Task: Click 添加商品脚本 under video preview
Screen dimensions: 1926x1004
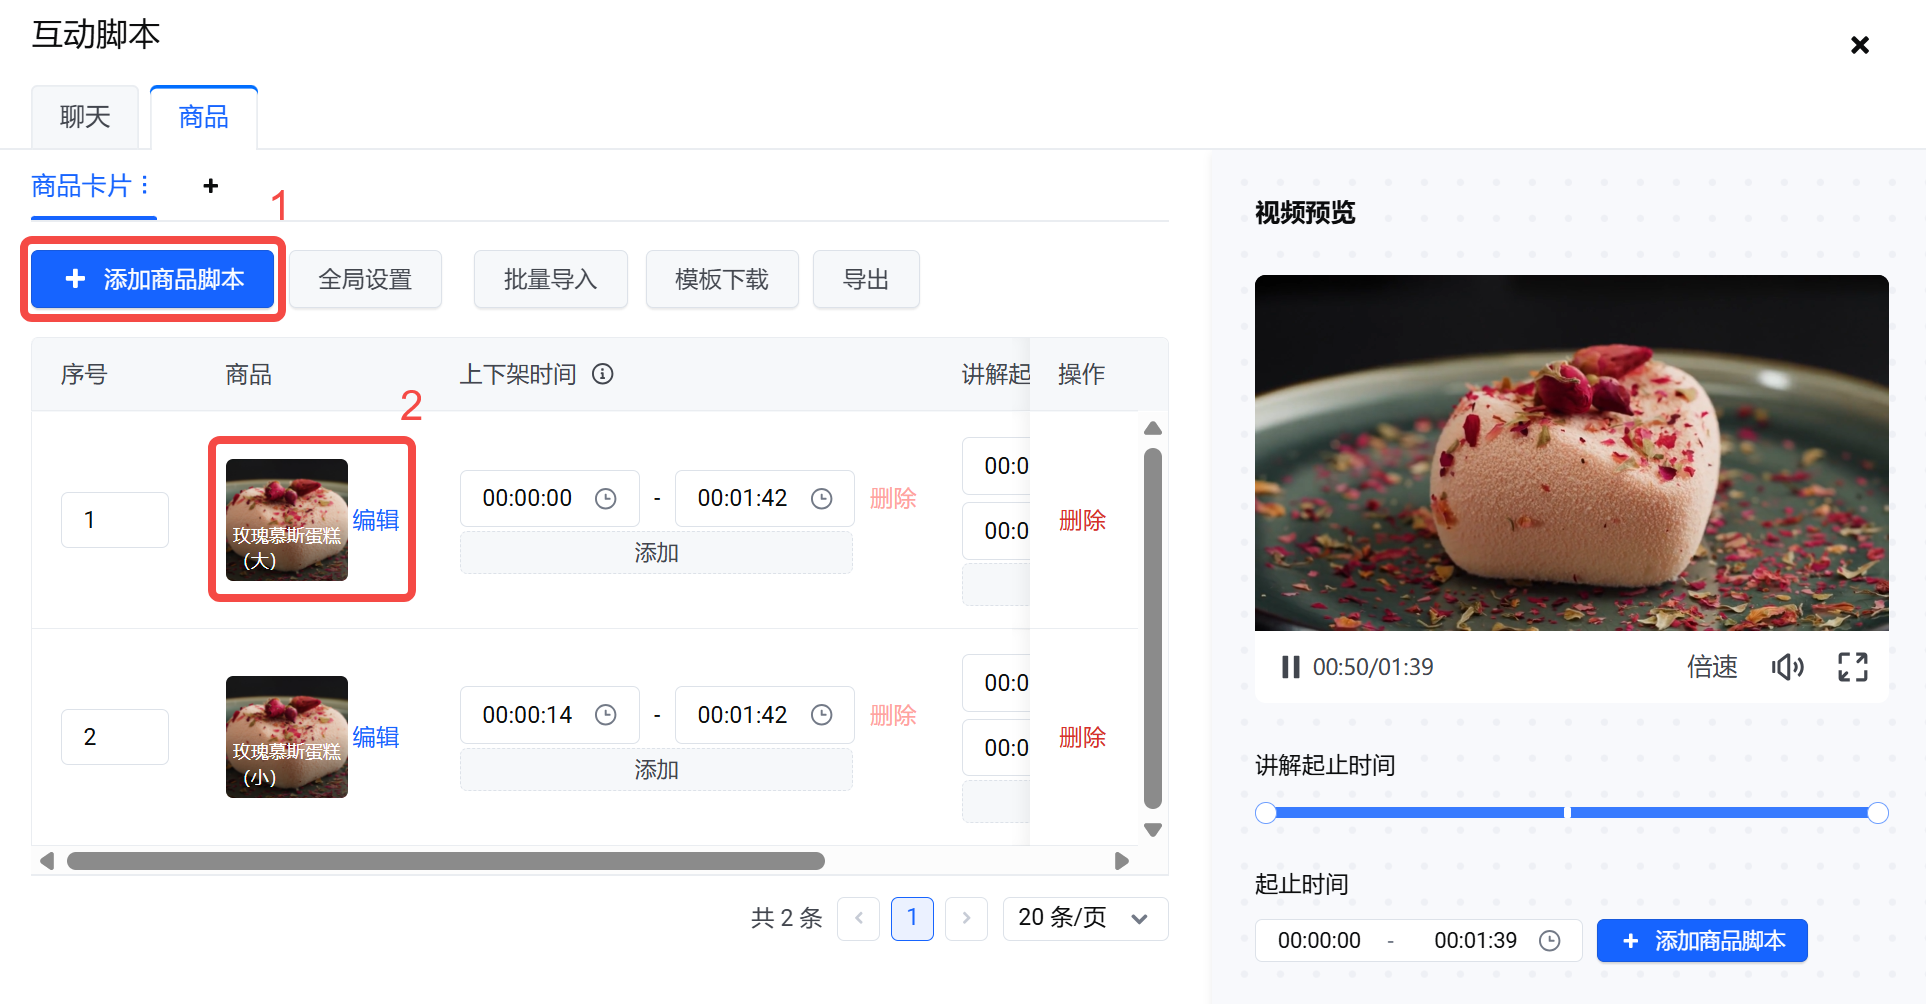Action: pos(1702,941)
